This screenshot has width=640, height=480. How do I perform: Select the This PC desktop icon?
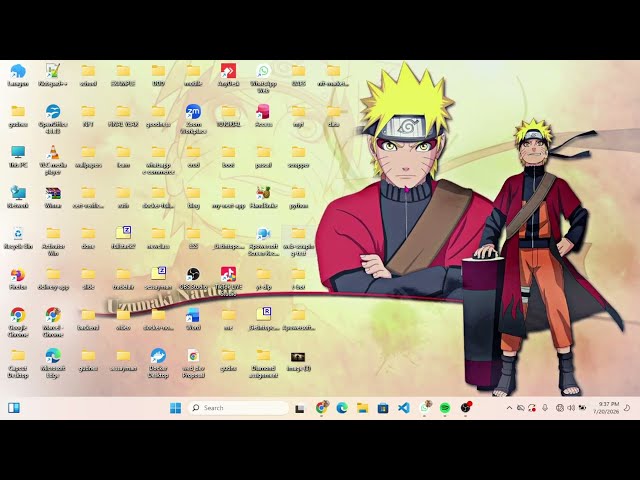tap(18, 156)
